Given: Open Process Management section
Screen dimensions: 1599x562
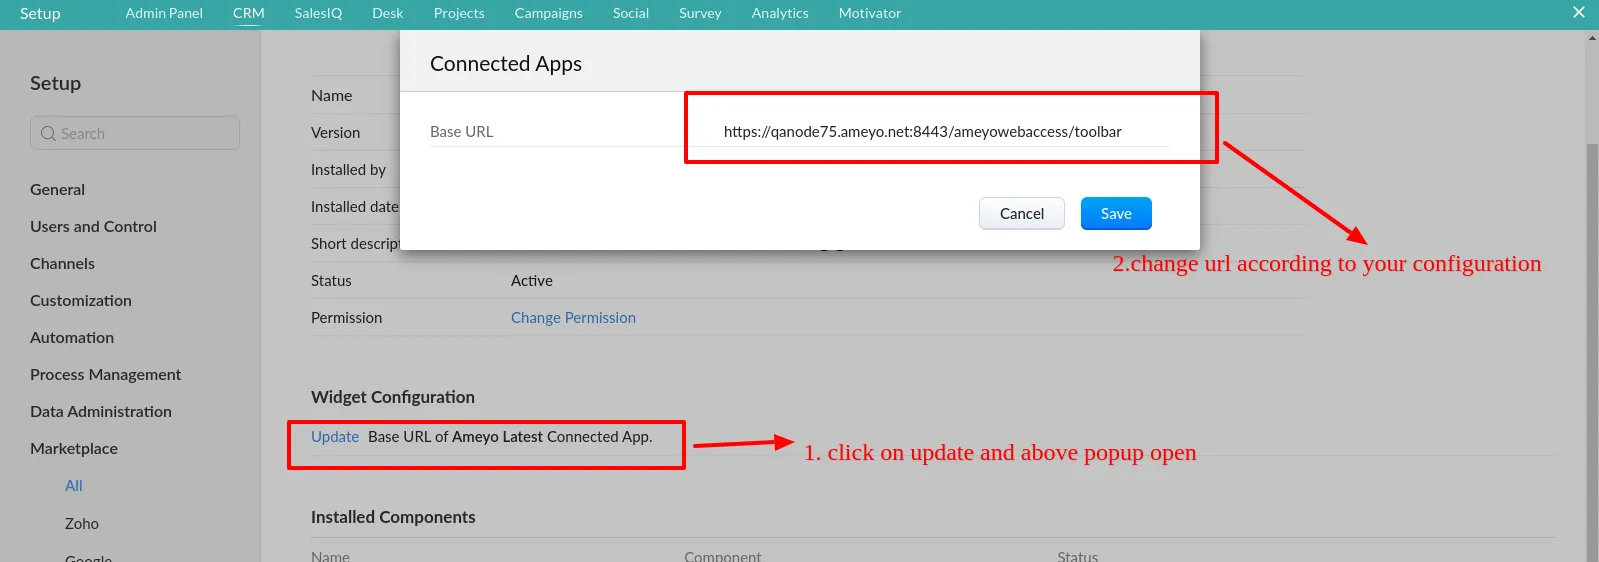Looking at the screenshot, I should point(105,374).
